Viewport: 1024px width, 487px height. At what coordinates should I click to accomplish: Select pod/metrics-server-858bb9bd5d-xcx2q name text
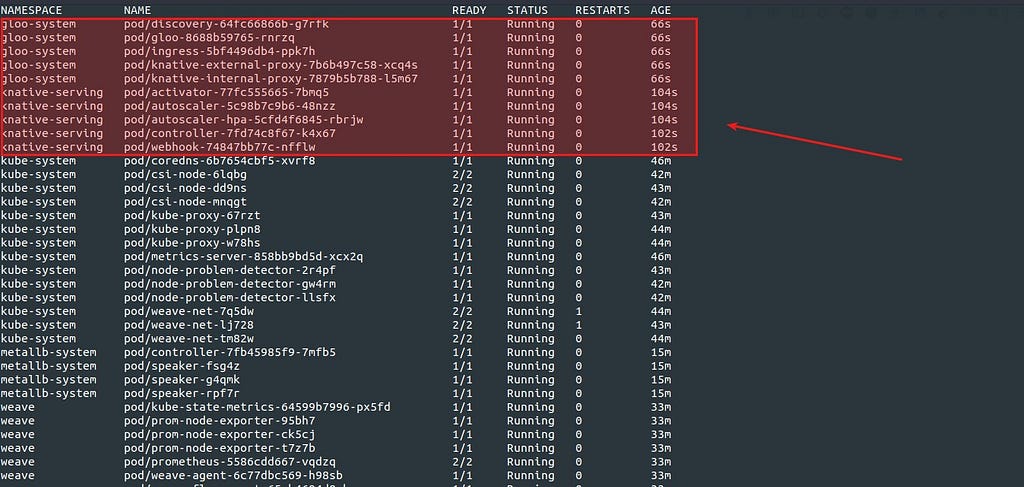pyautogui.click(x=243, y=257)
